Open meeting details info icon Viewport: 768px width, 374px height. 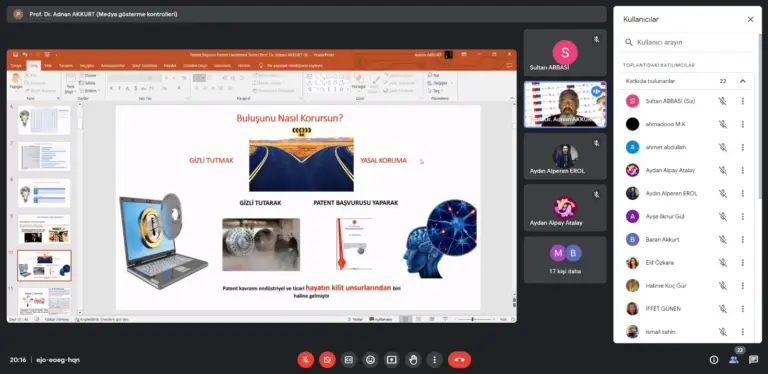click(714, 360)
